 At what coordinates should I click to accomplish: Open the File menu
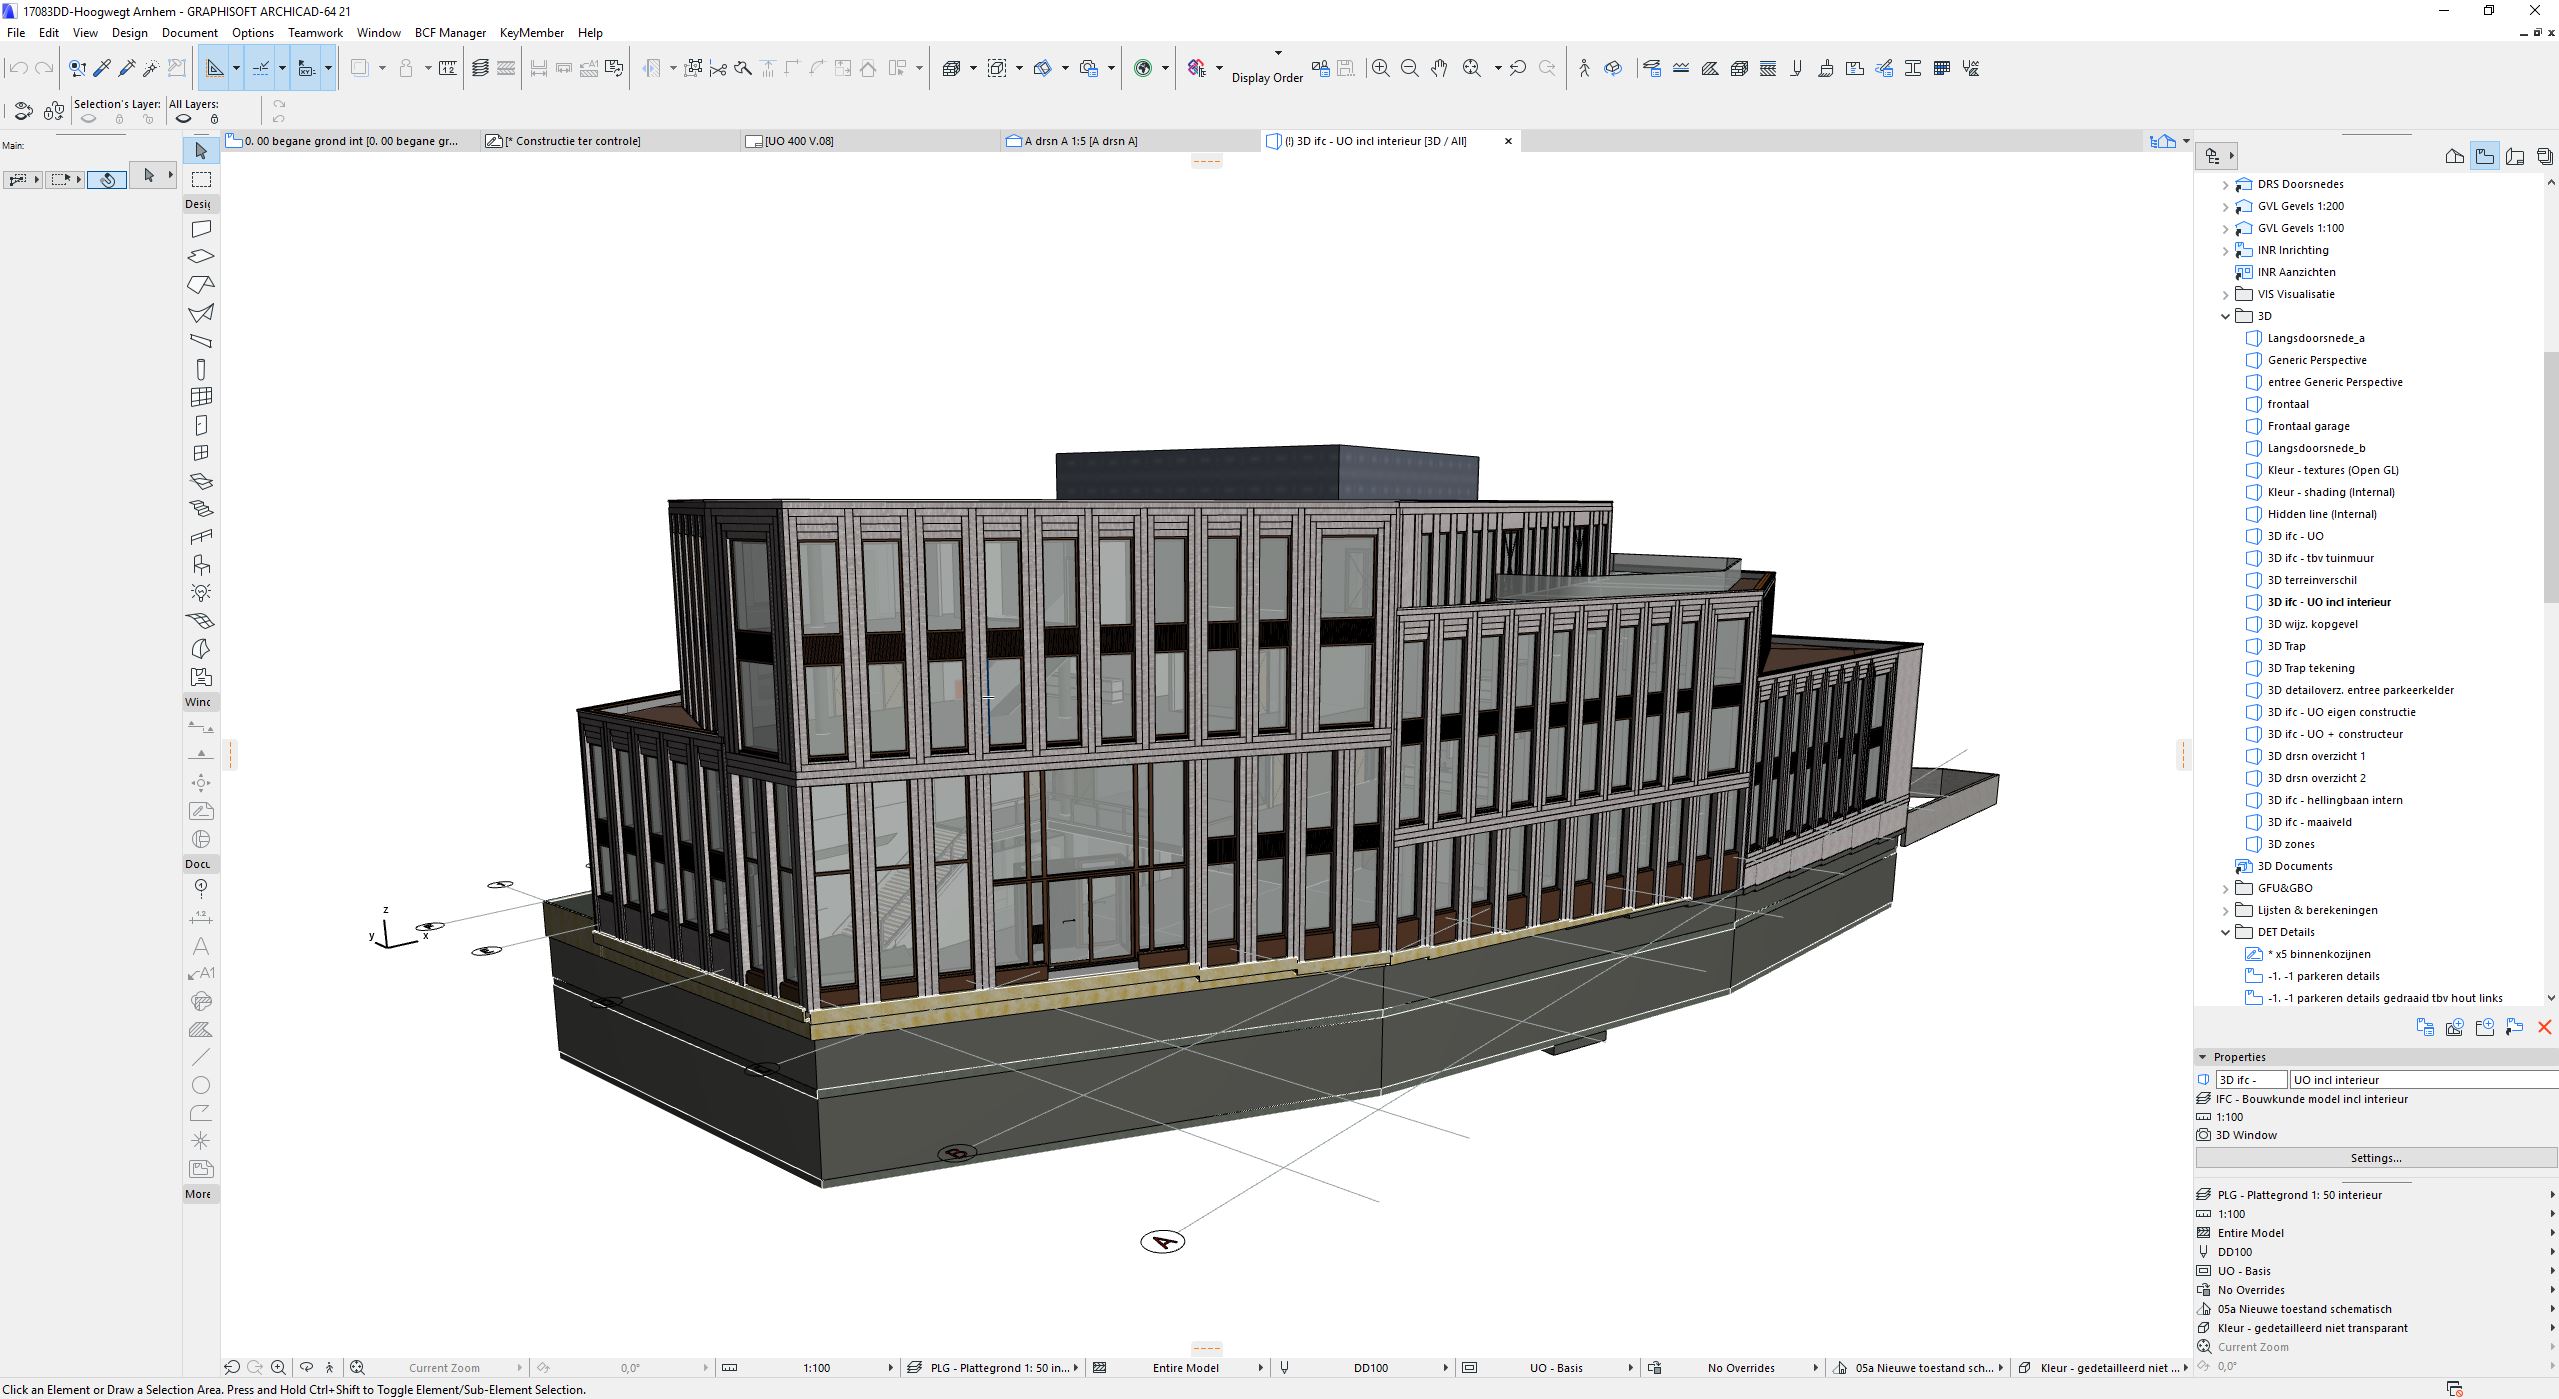(x=16, y=33)
